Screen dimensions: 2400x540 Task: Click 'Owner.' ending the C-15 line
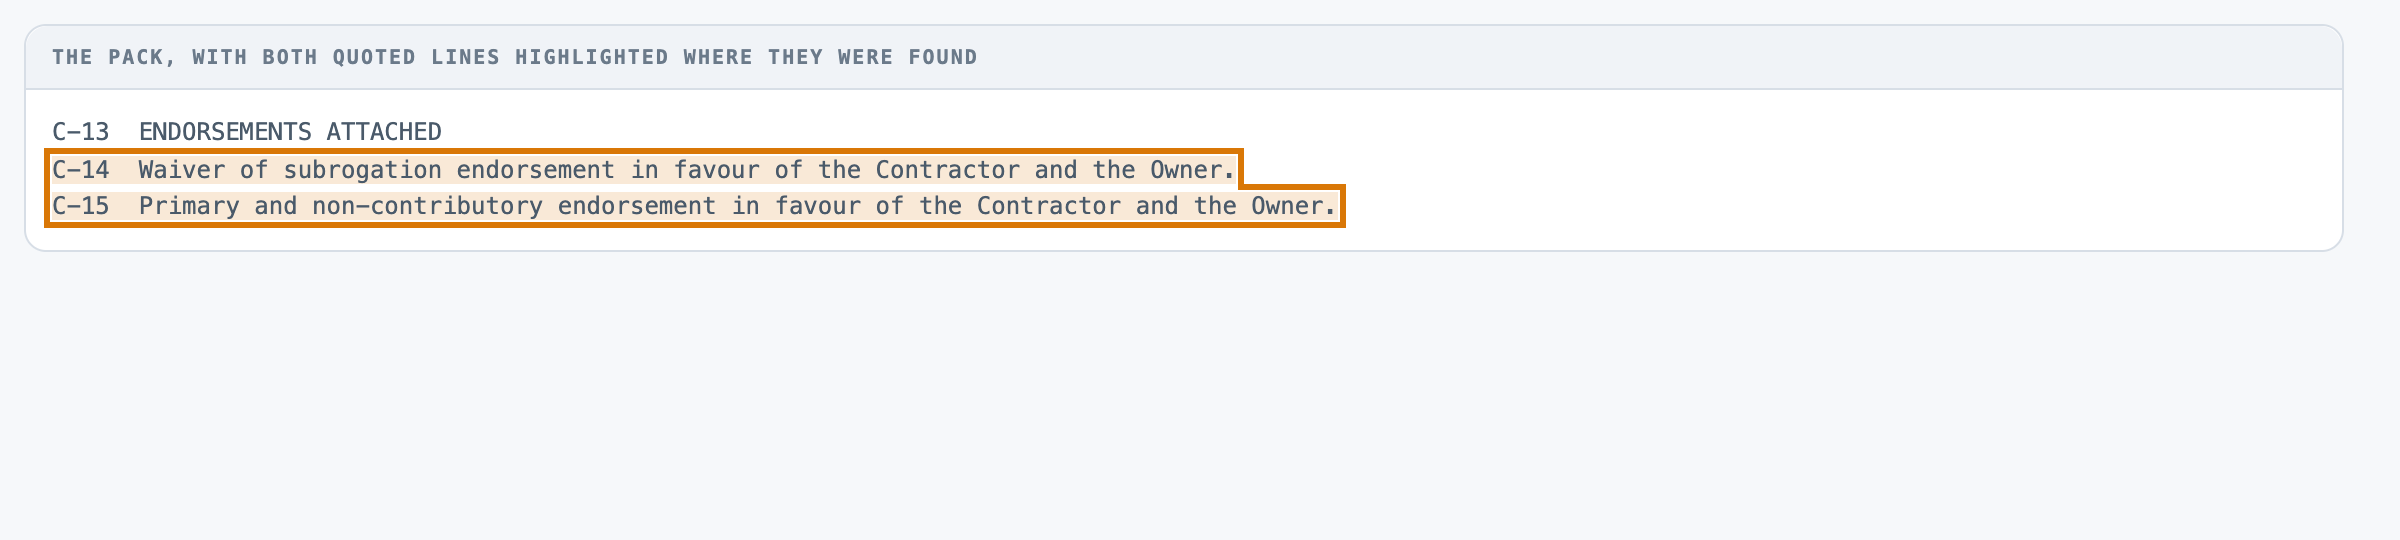(1294, 206)
